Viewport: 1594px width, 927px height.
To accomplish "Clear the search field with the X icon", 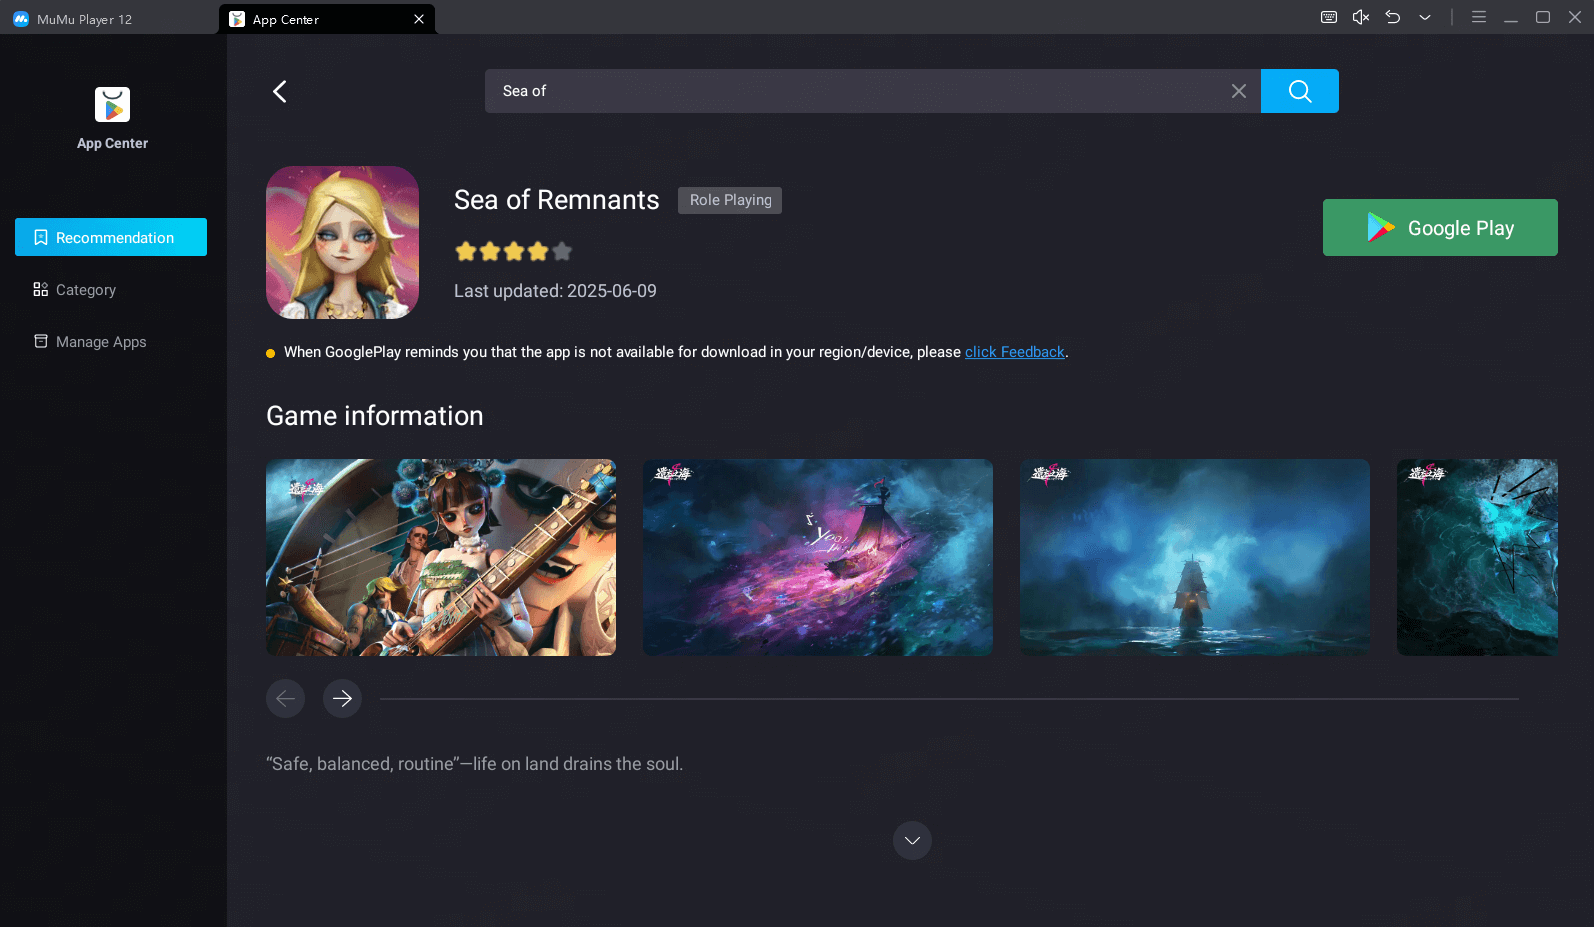I will pos(1238,91).
